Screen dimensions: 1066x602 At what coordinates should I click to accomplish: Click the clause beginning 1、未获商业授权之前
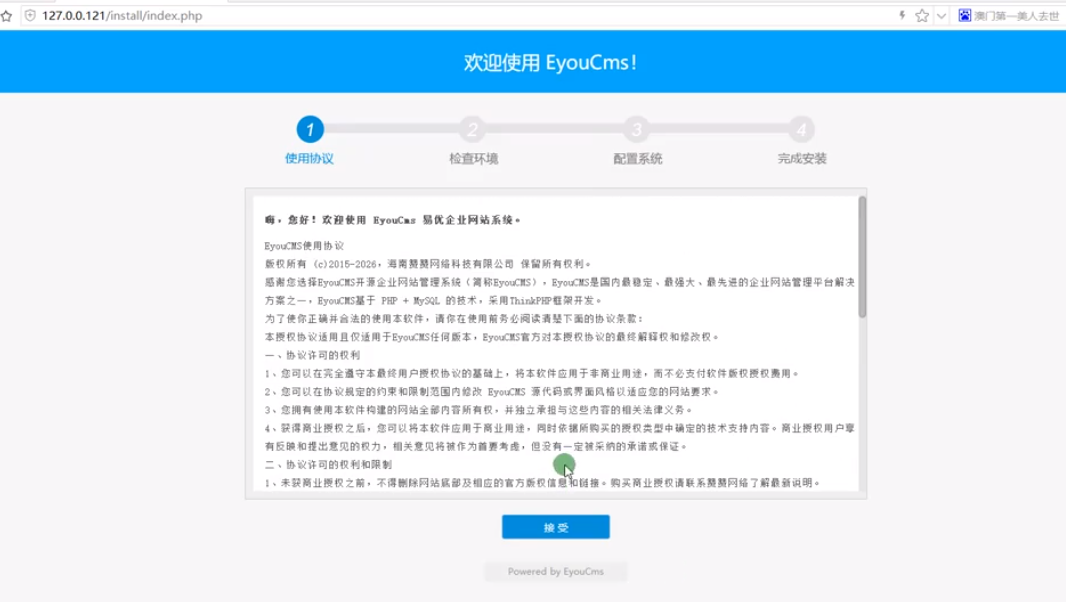coord(543,483)
